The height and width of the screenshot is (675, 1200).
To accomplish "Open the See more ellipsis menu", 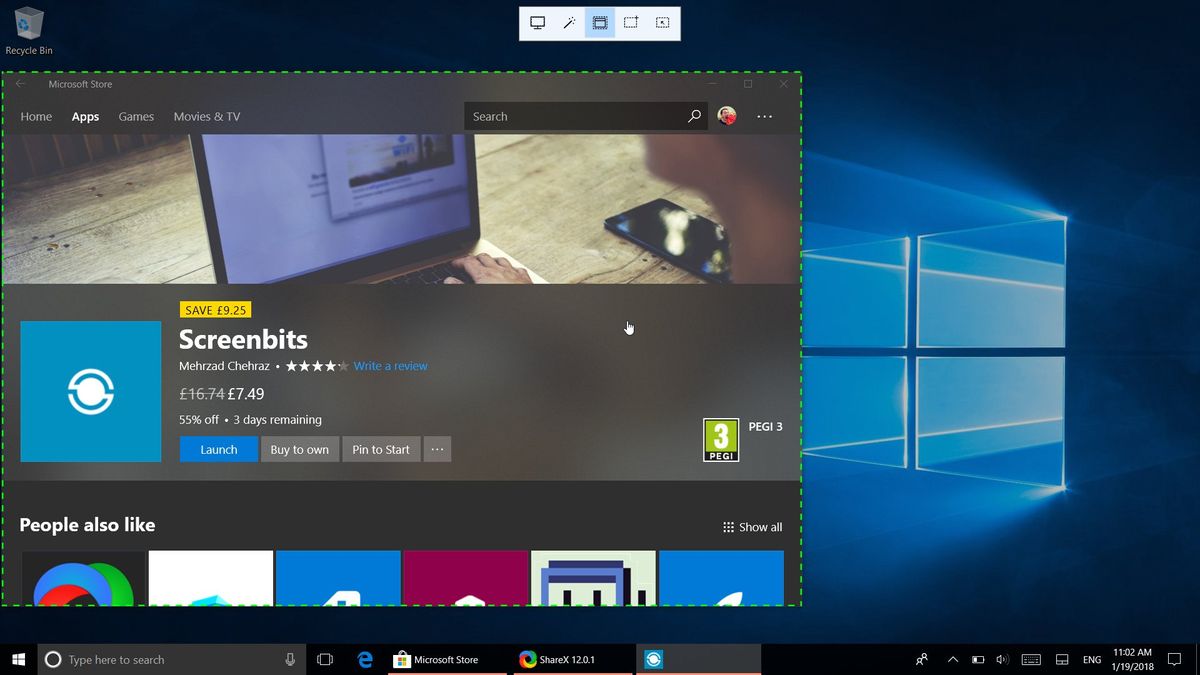I will coord(765,117).
